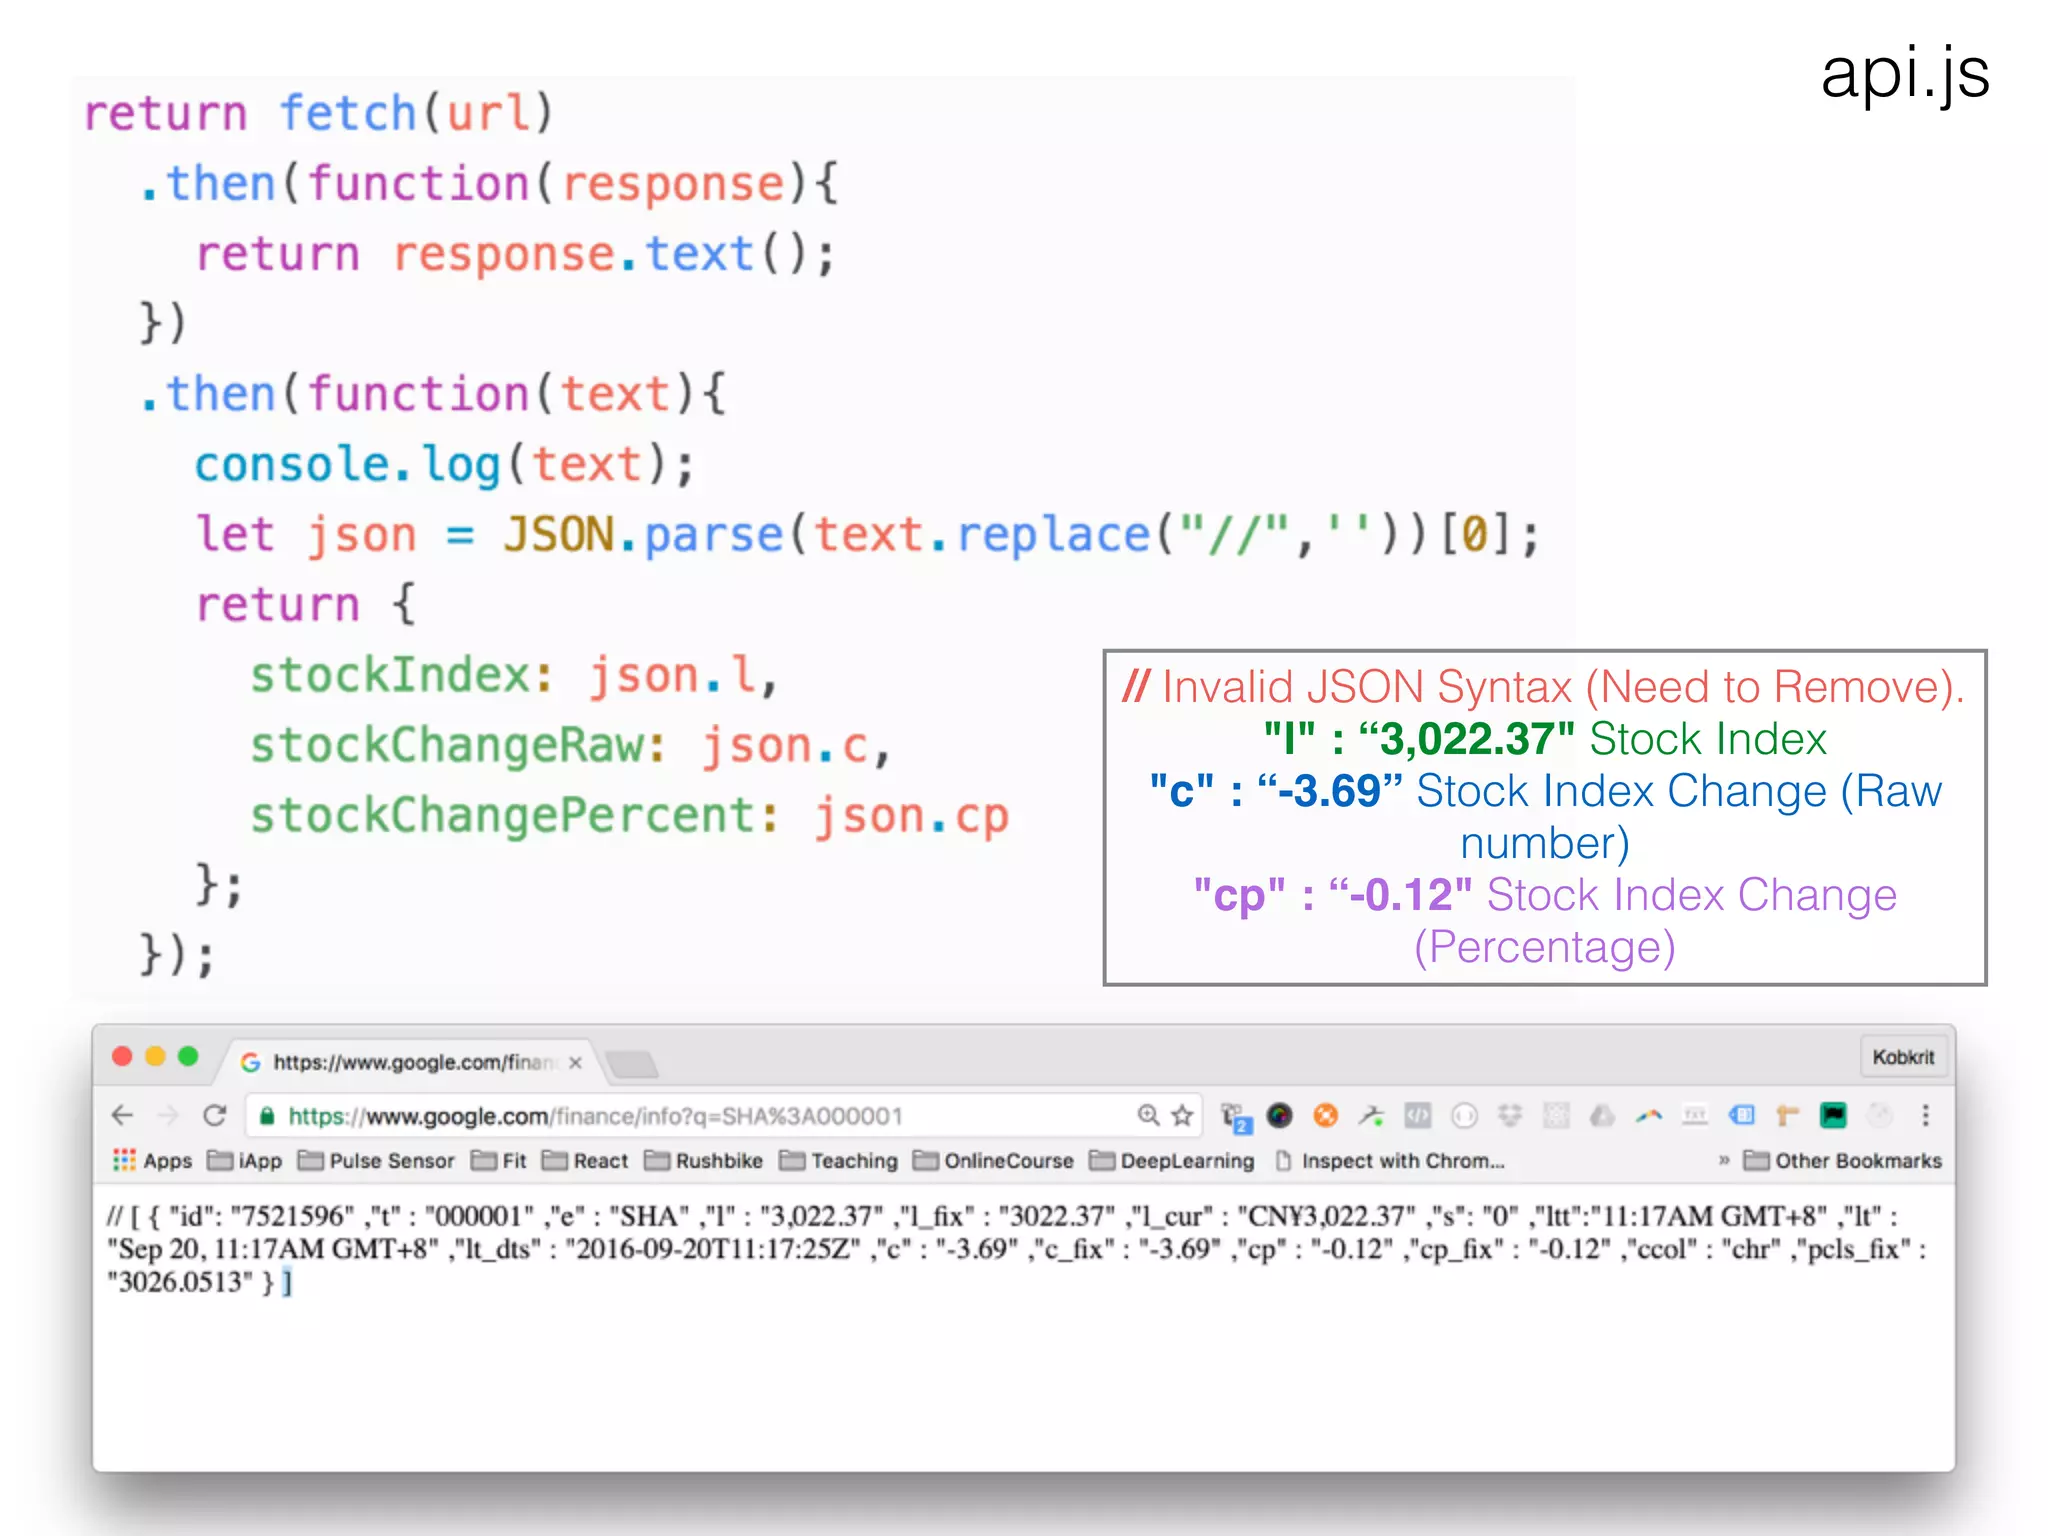This screenshot has width=2048, height=1536.
Task: Open the Apps shortcut in bookmarks bar
Action: point(152,1160)
